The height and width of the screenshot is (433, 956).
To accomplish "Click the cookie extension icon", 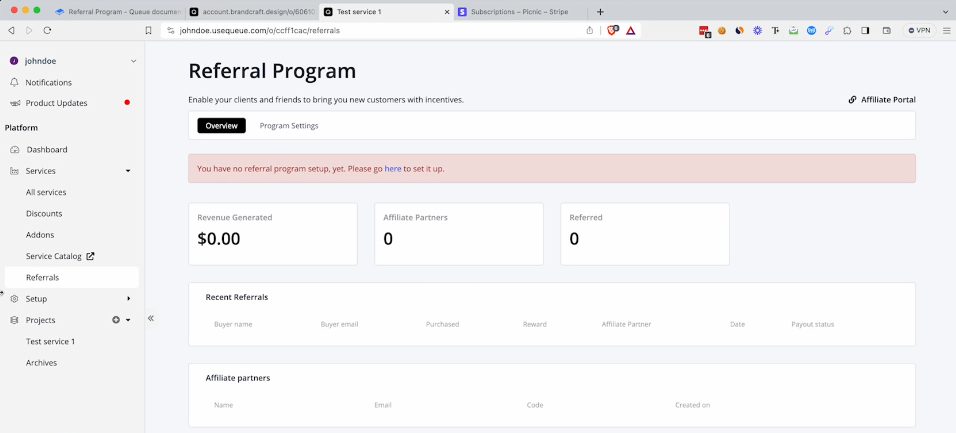I will click(x=722, y=30).
